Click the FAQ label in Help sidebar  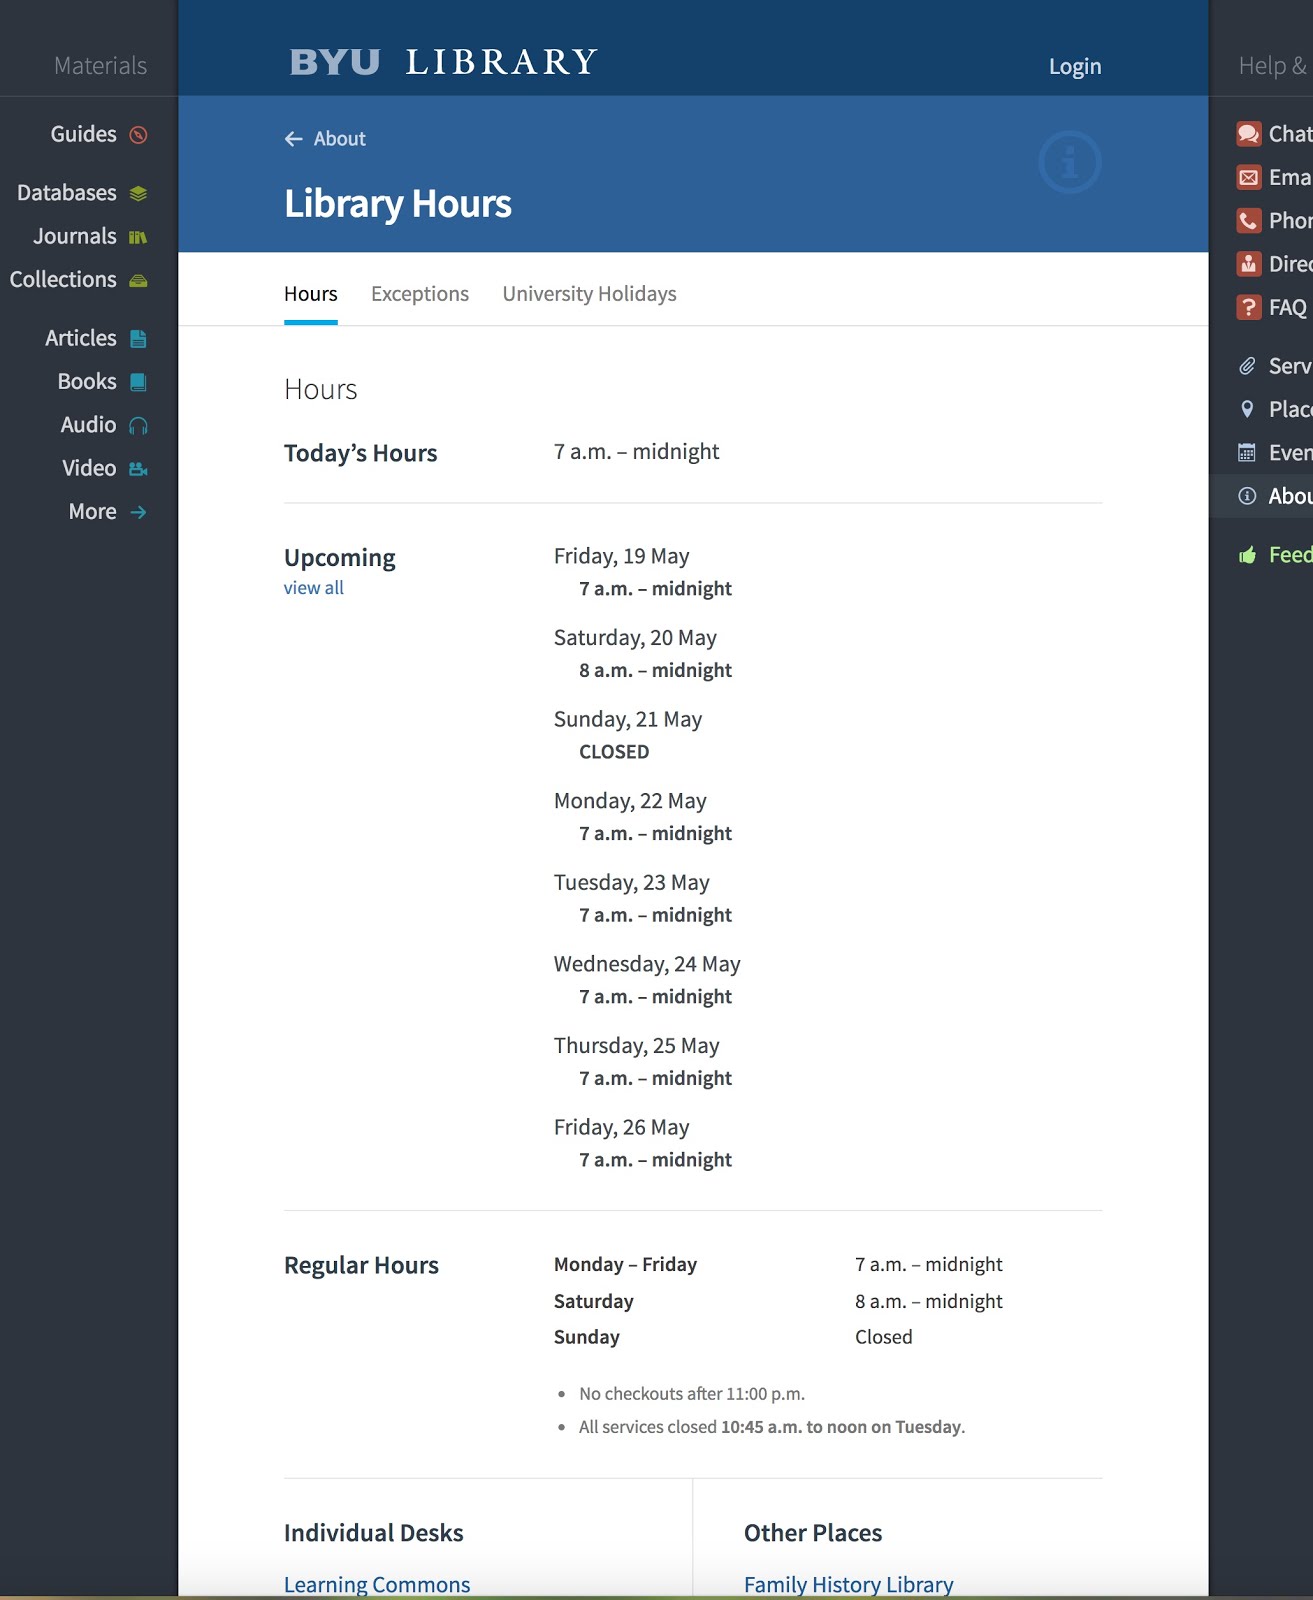(1288, 307)
